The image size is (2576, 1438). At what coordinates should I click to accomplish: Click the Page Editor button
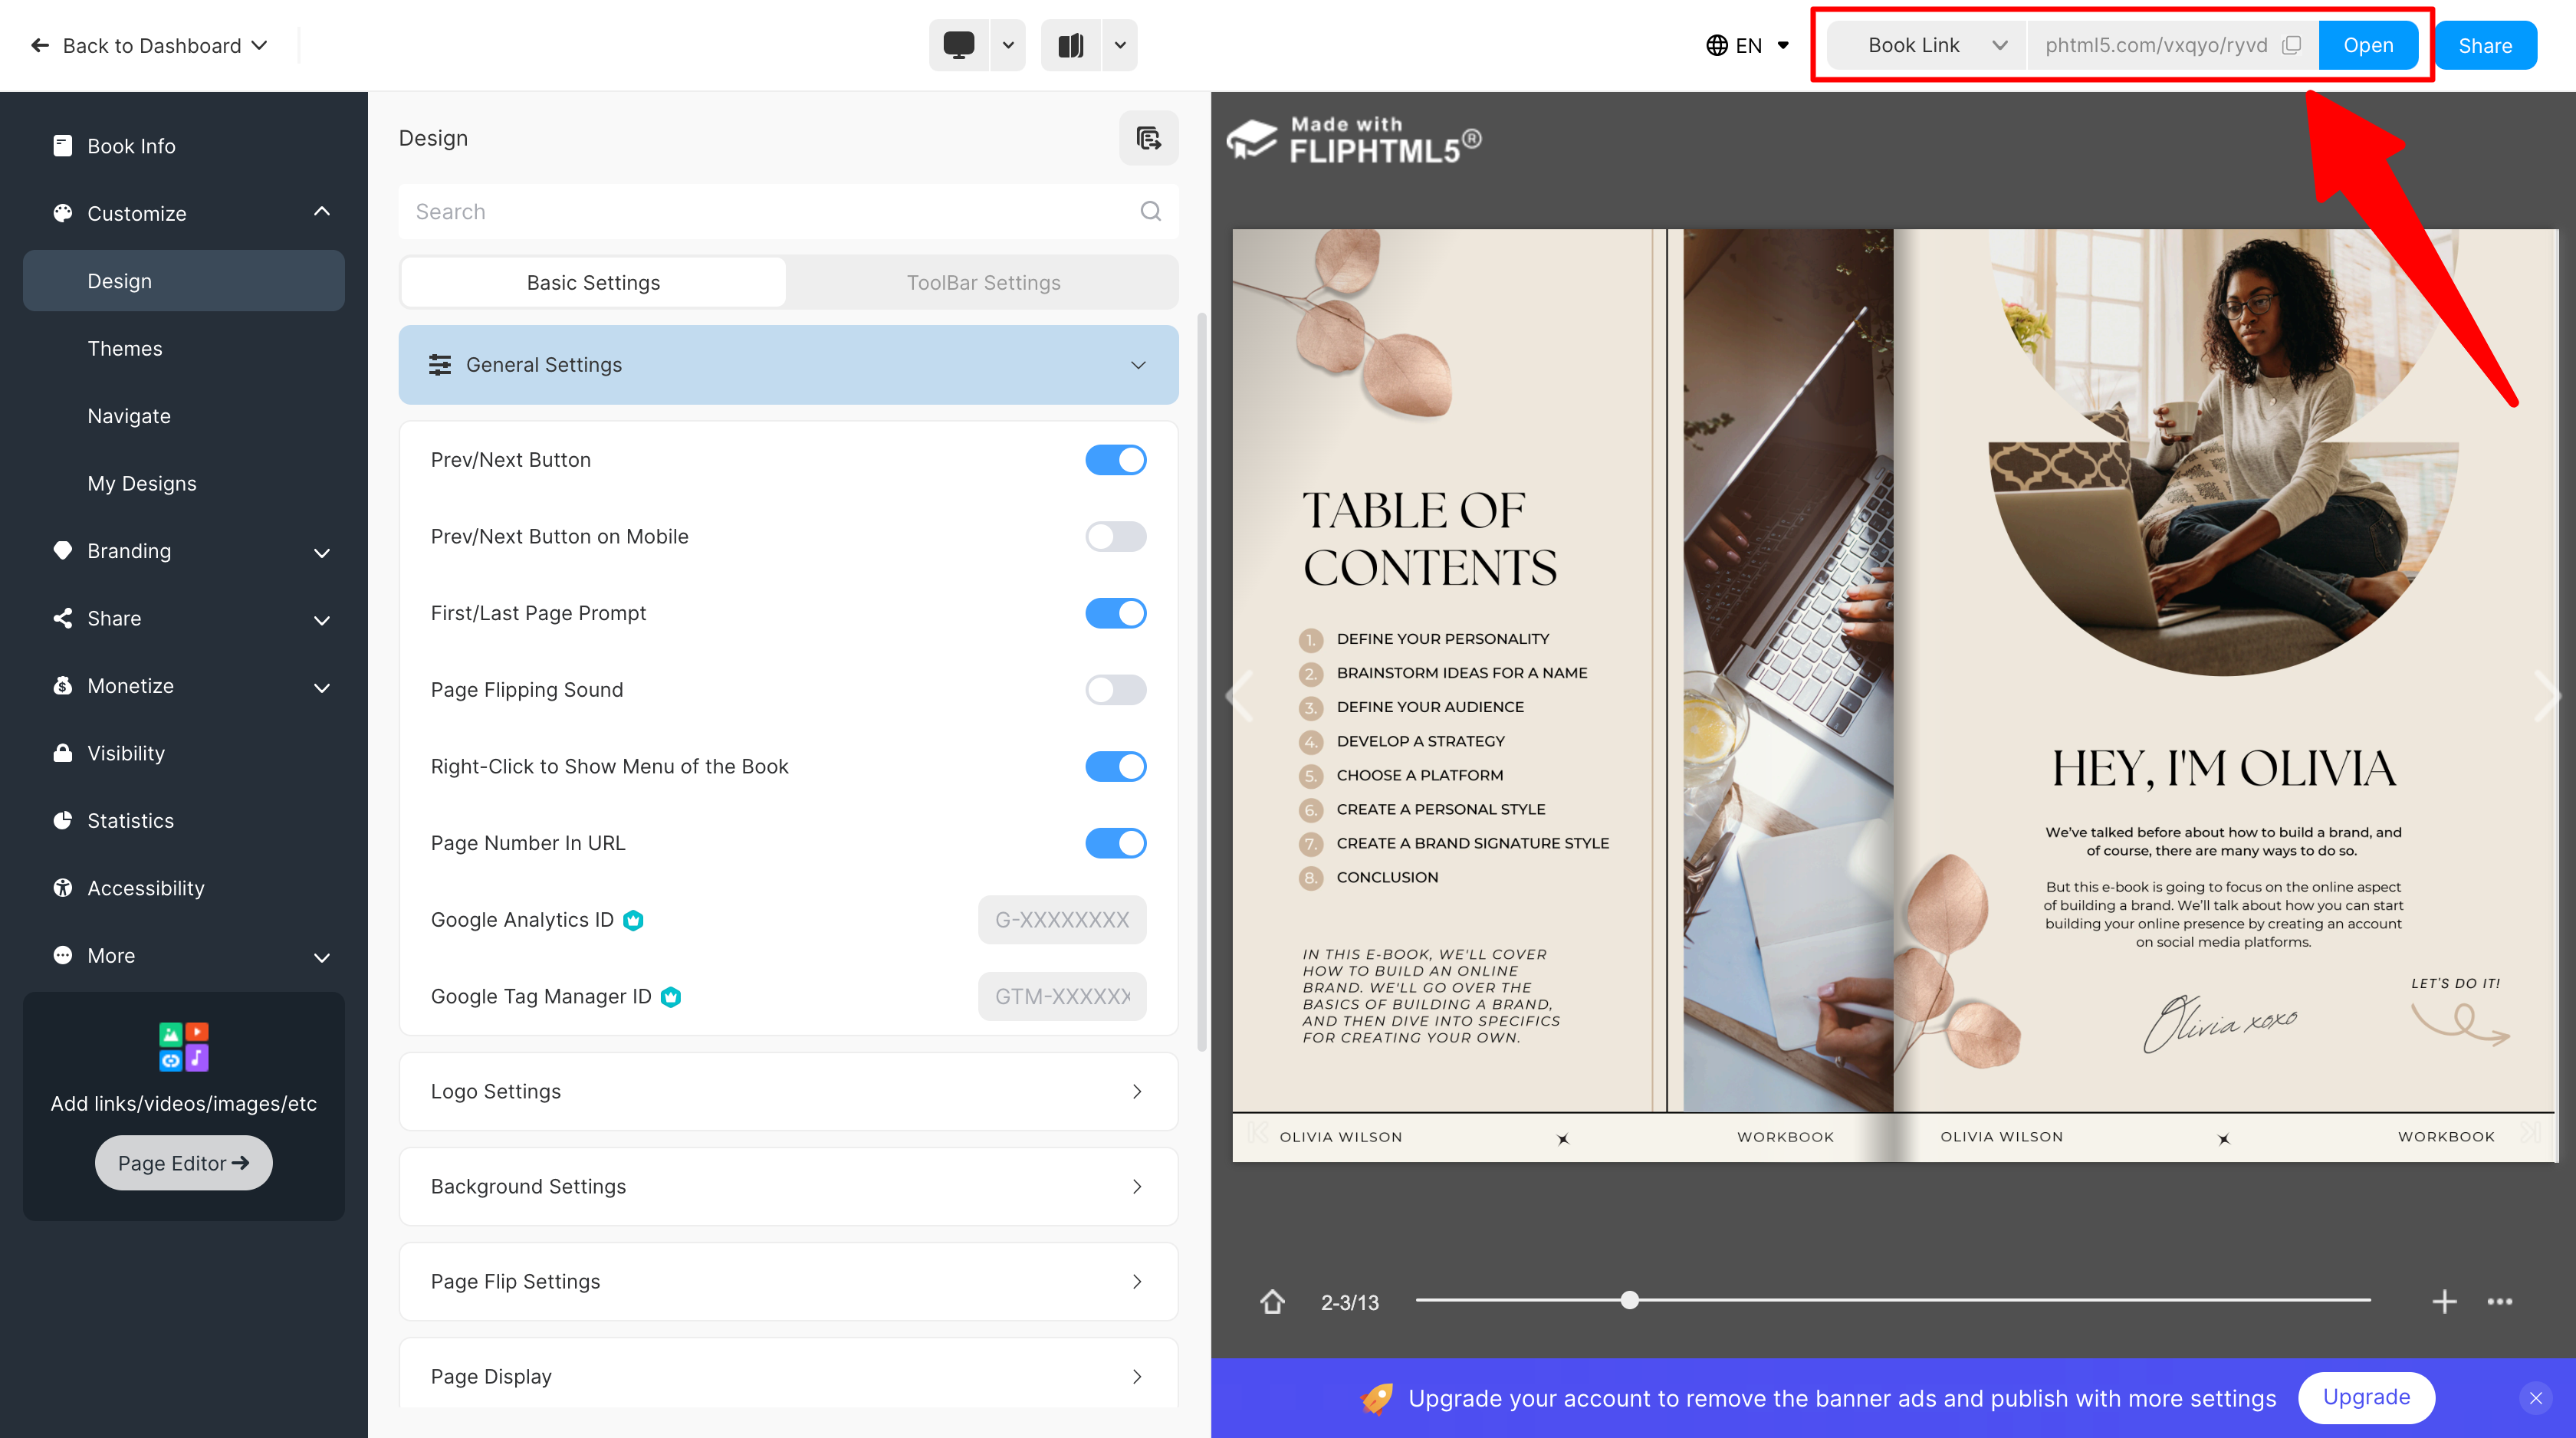[183, 1163]
